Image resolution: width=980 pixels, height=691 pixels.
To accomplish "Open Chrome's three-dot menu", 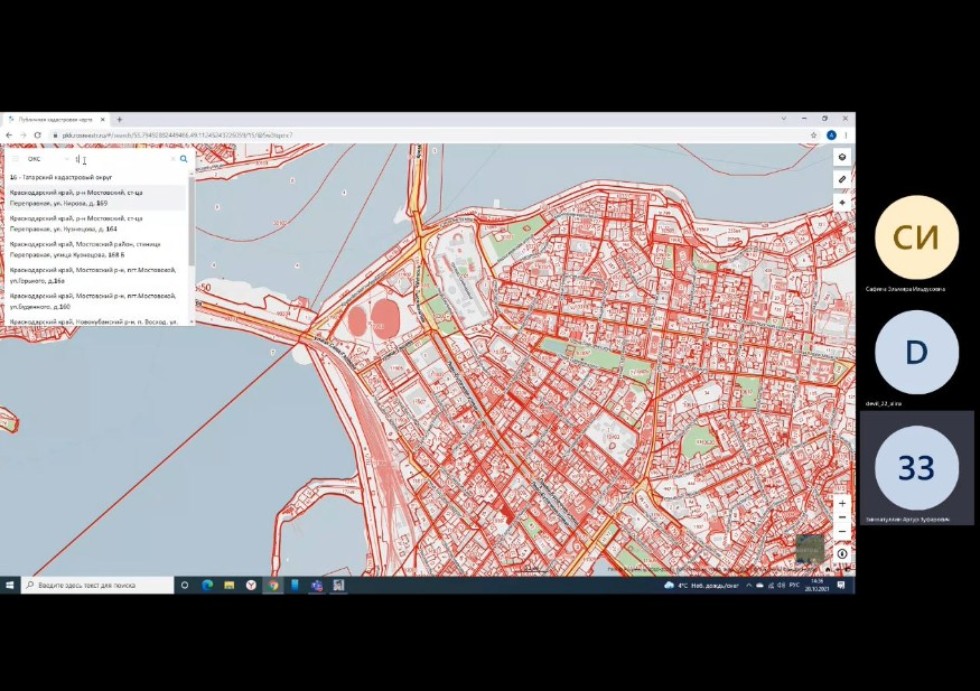I will (x=847, y=135).
